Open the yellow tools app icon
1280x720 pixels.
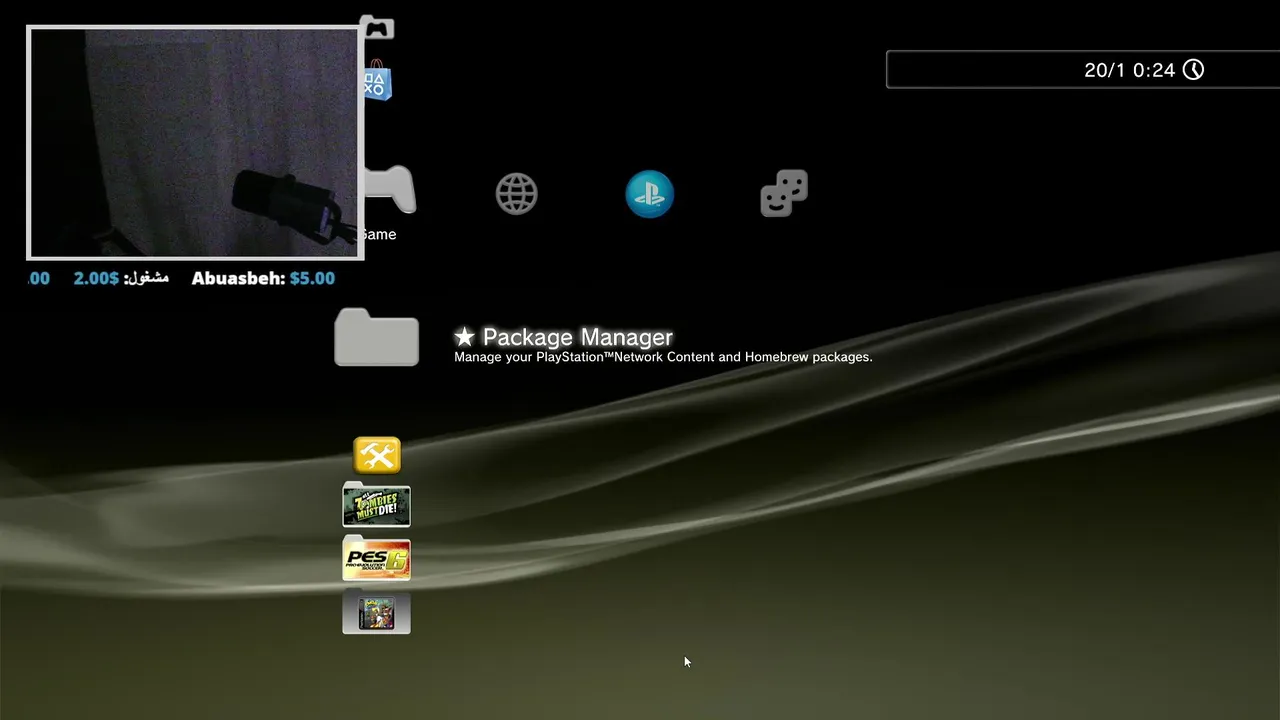click(377, 455)
